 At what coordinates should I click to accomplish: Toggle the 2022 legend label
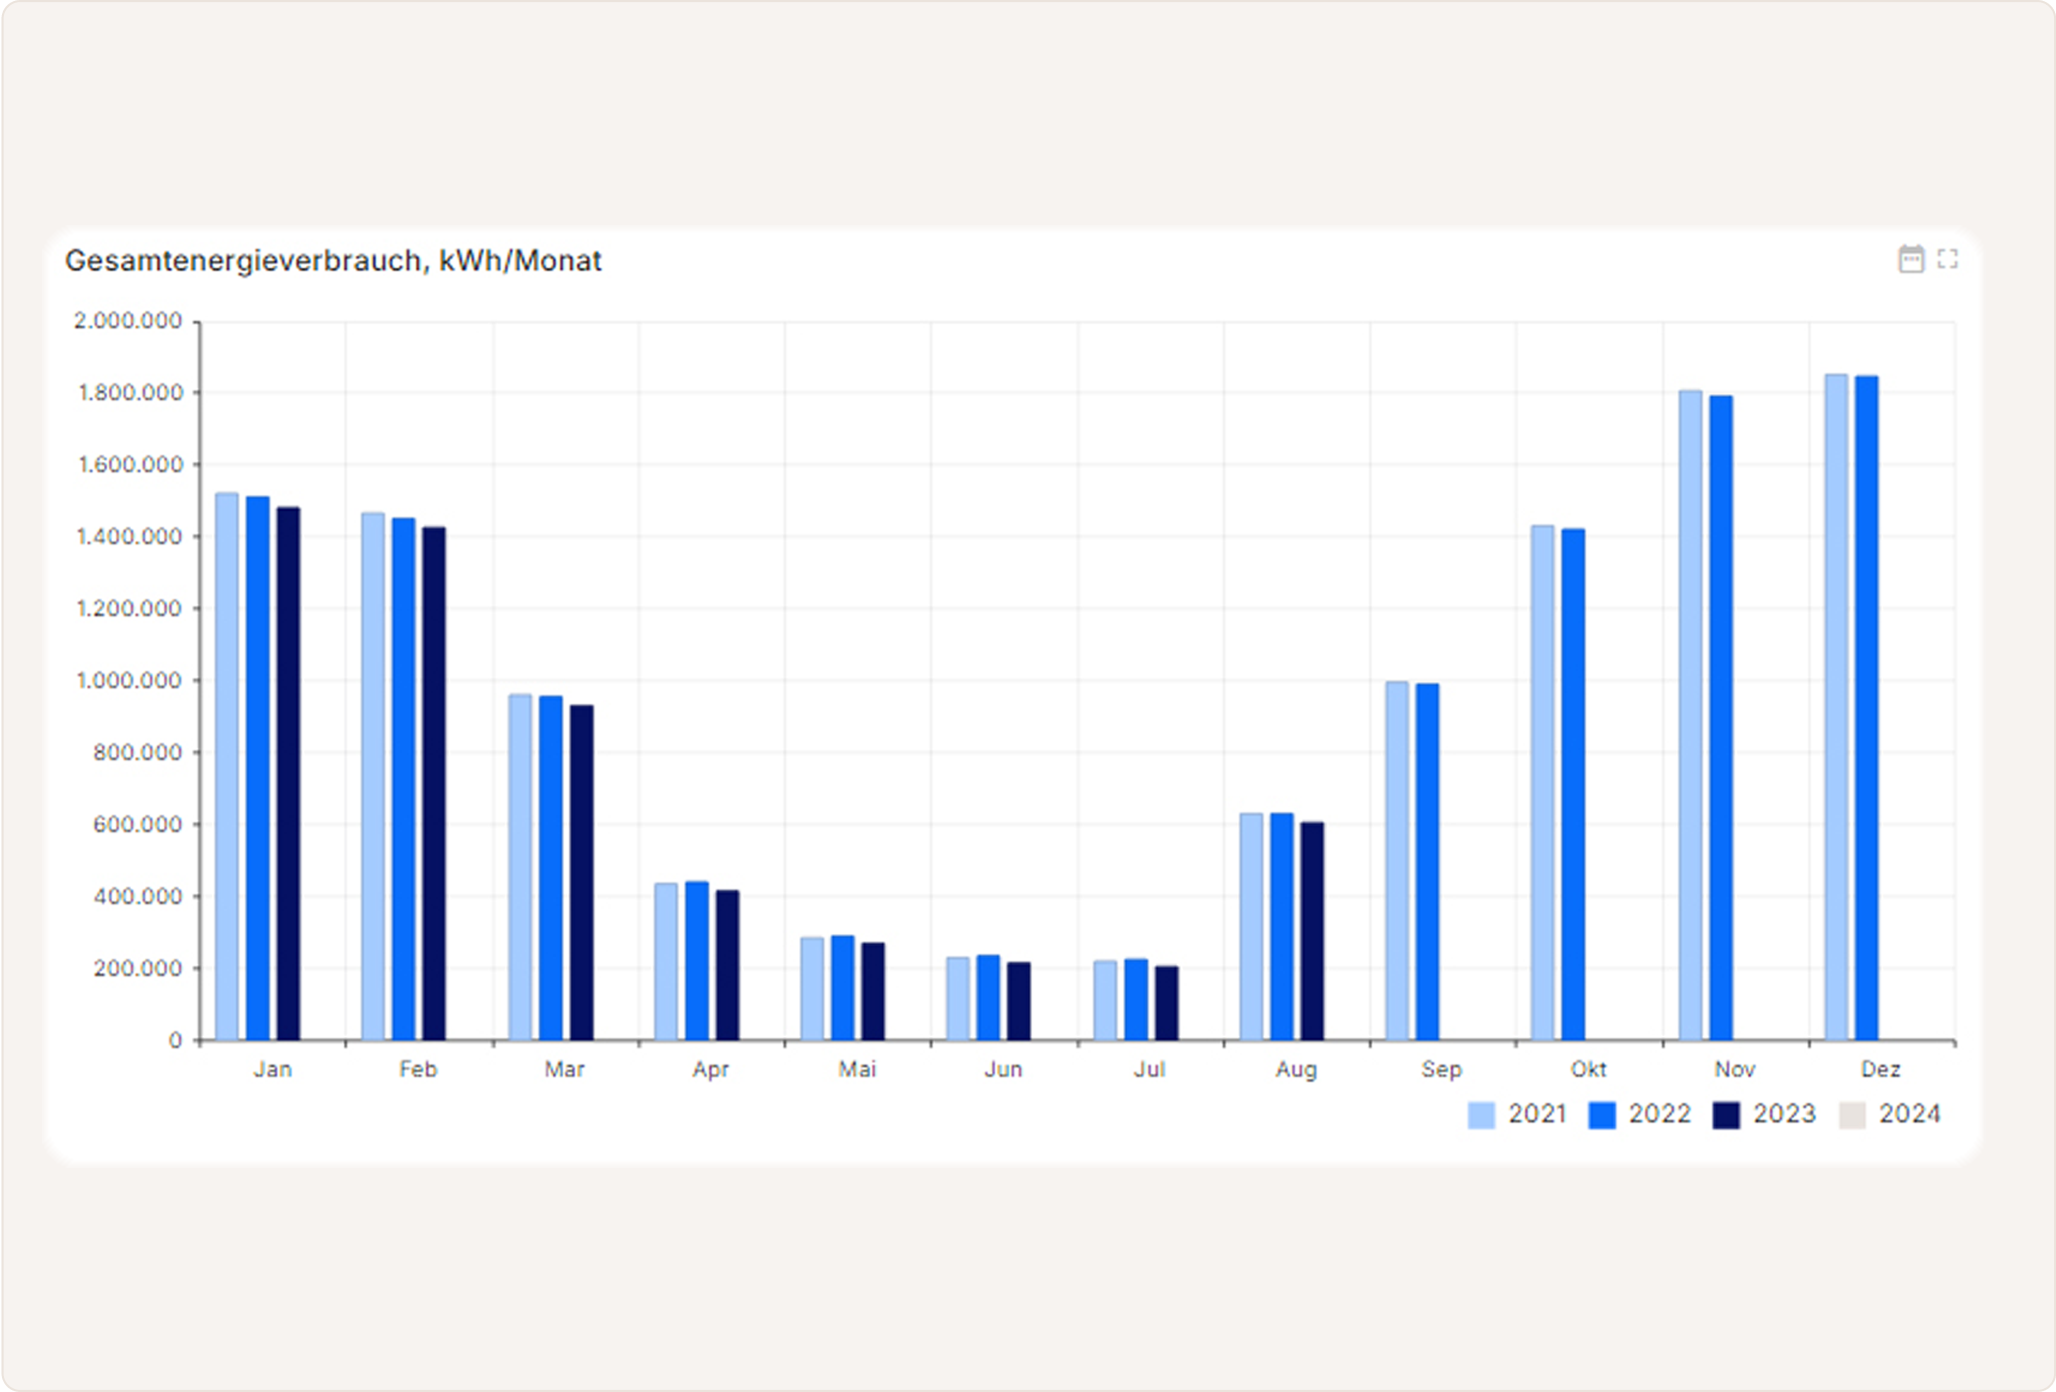tap(1659, 1113)
